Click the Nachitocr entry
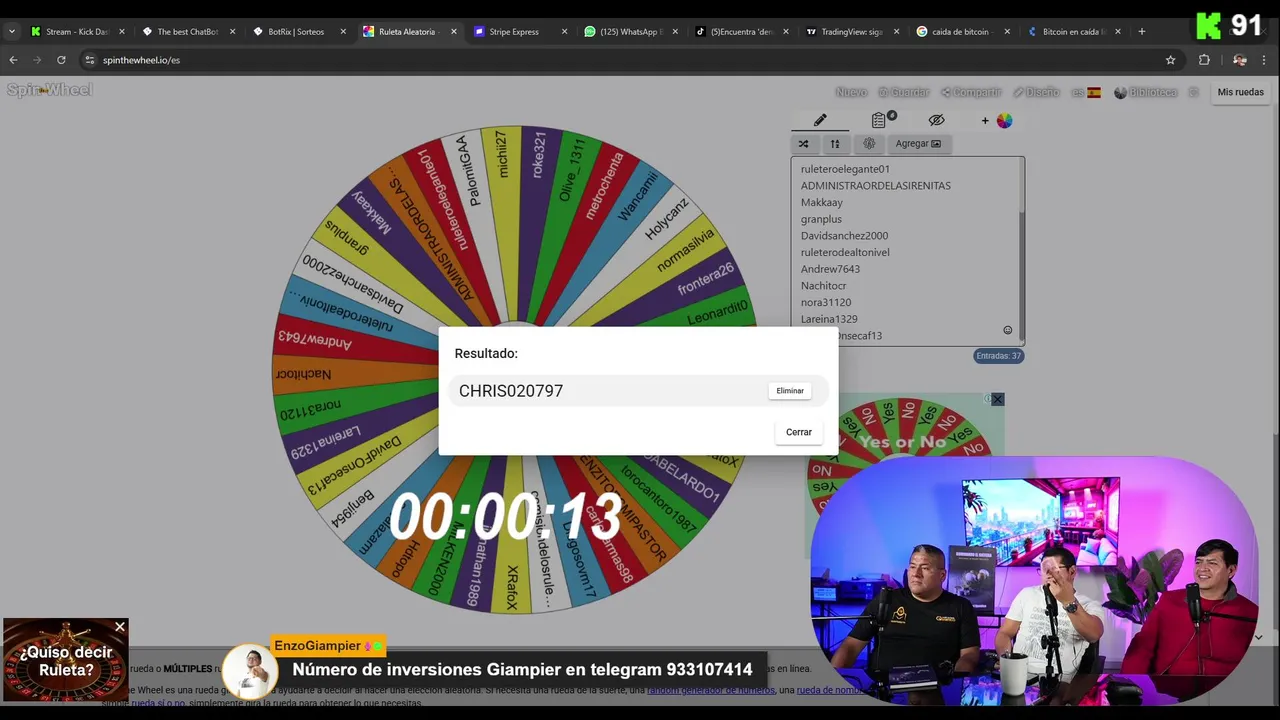The width and height of the screenshot is (1280, 720). pyautogui.click(x=823, y=286)
